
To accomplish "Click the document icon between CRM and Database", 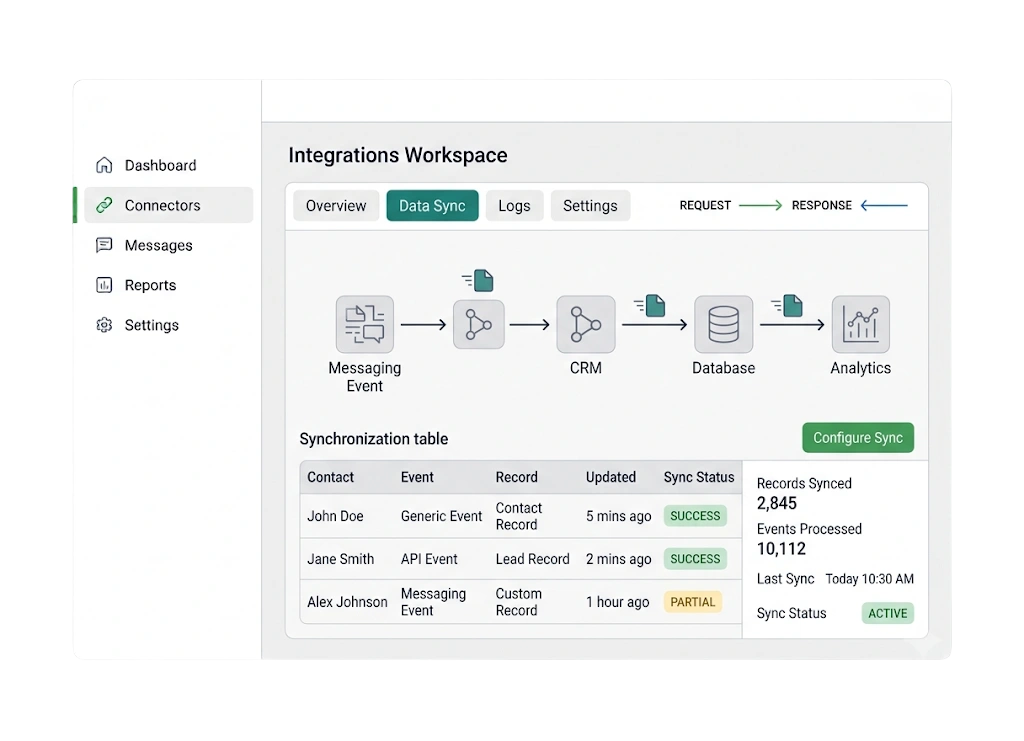I will point(650,305).
